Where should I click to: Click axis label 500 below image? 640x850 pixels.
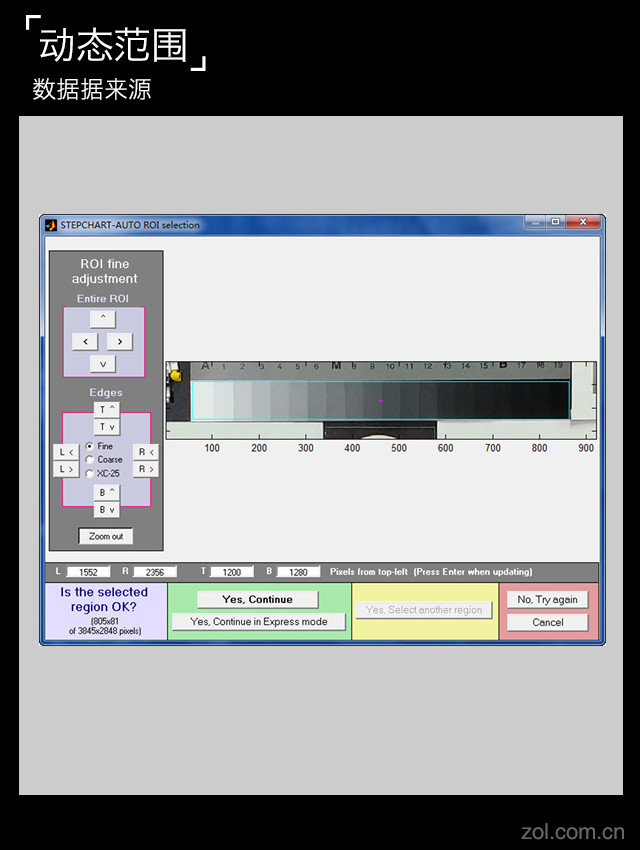pyautogui.click(x=399, y=448)
